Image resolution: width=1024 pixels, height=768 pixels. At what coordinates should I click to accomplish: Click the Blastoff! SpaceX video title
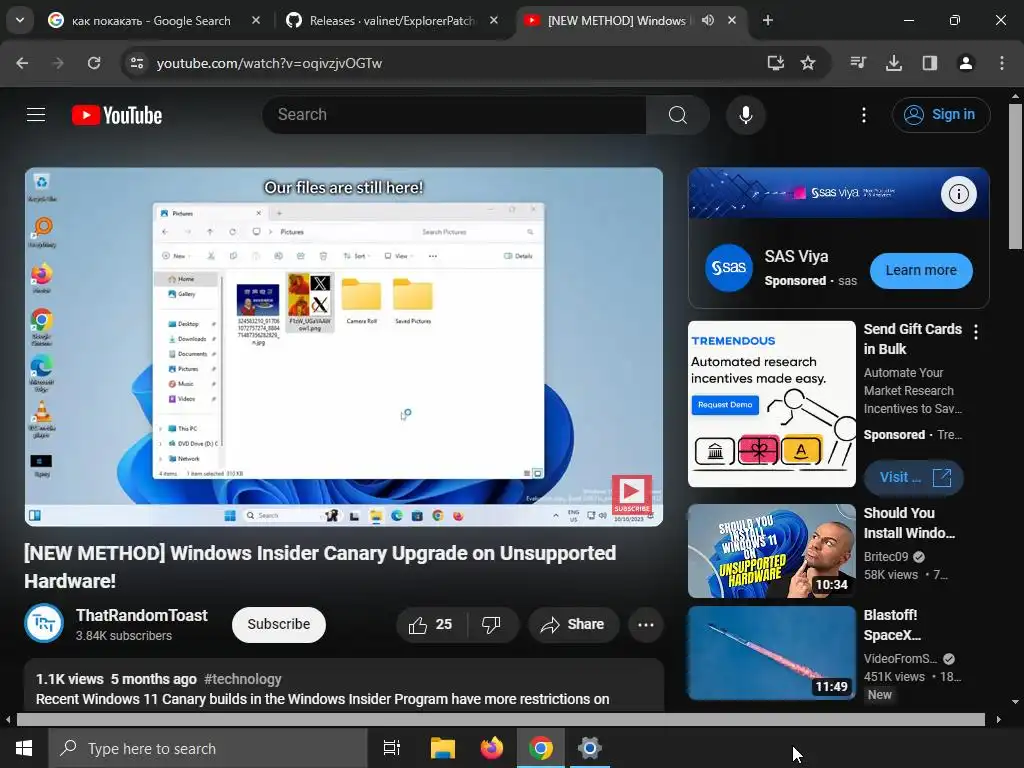(x=892, y=625)
